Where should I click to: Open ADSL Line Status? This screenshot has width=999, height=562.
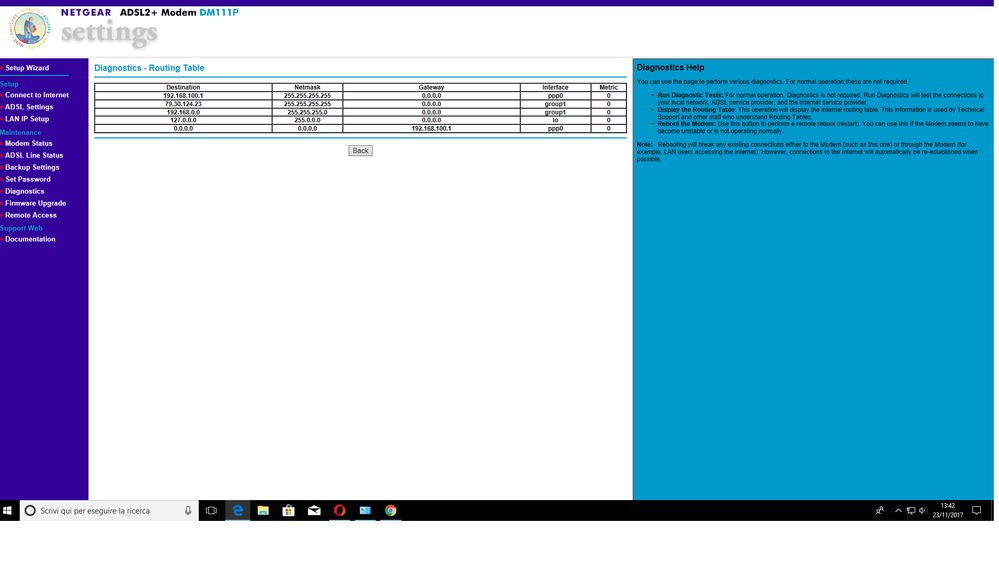(34, 155)
